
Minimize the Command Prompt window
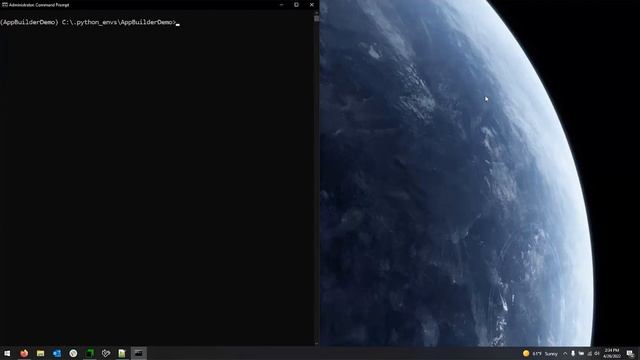281,5
